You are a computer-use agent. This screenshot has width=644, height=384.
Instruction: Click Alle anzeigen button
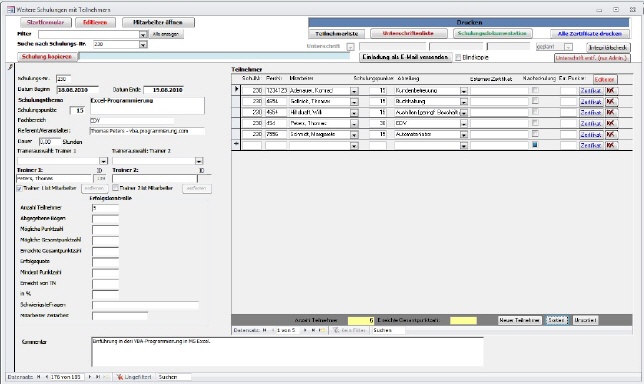(166, 34)
